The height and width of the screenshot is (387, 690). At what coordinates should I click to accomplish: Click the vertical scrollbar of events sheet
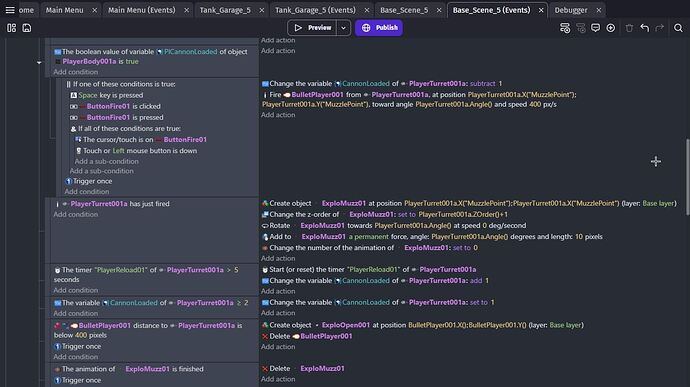[687, 176]
